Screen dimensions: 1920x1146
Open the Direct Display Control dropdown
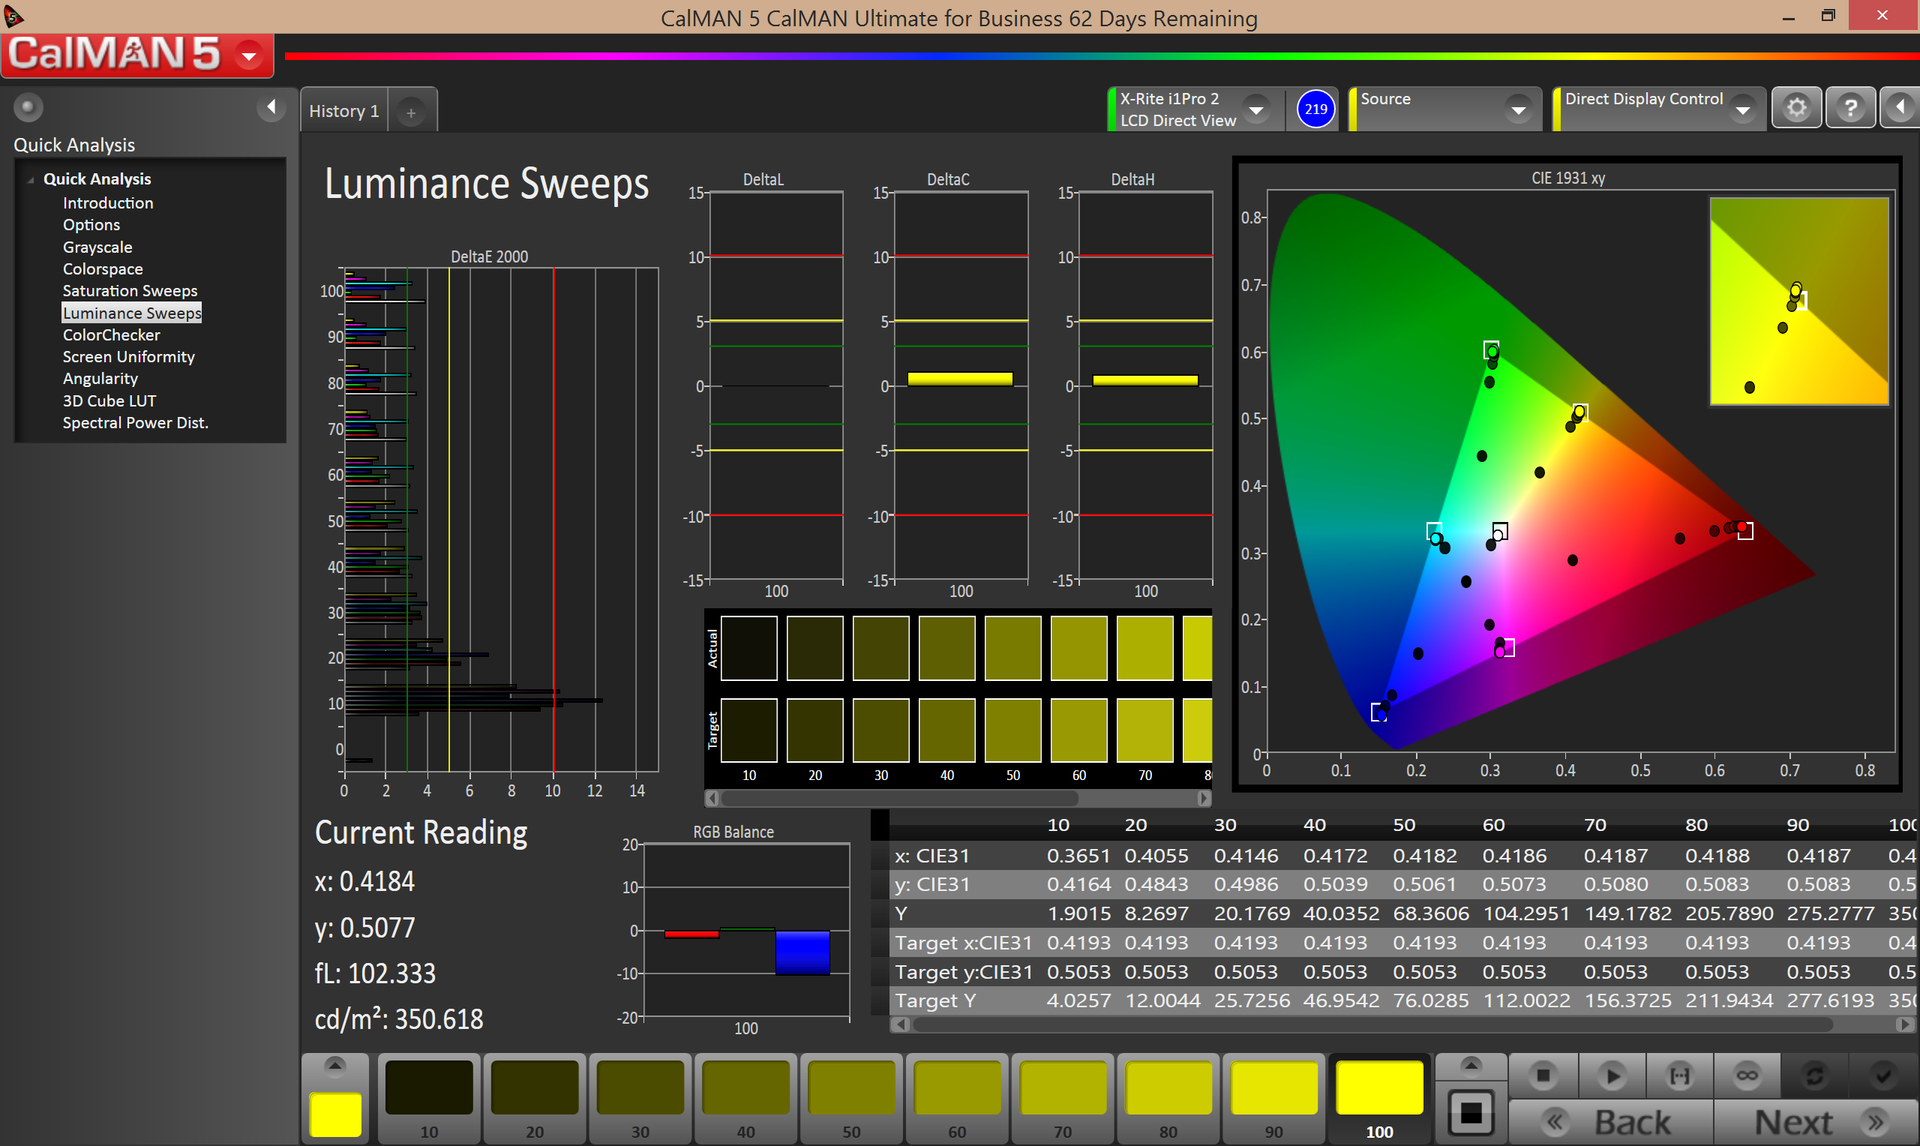(x=1743, y=109)
